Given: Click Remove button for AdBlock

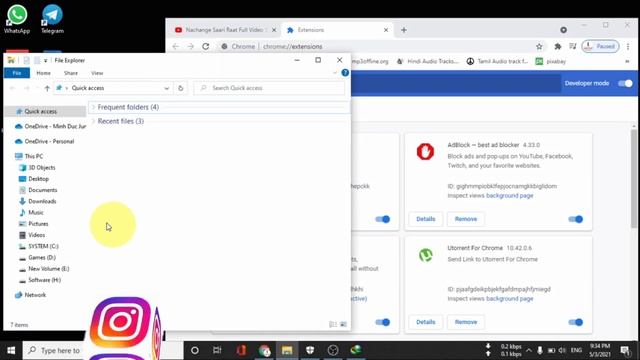Looking at the screenshot, I should coord(466,219).
